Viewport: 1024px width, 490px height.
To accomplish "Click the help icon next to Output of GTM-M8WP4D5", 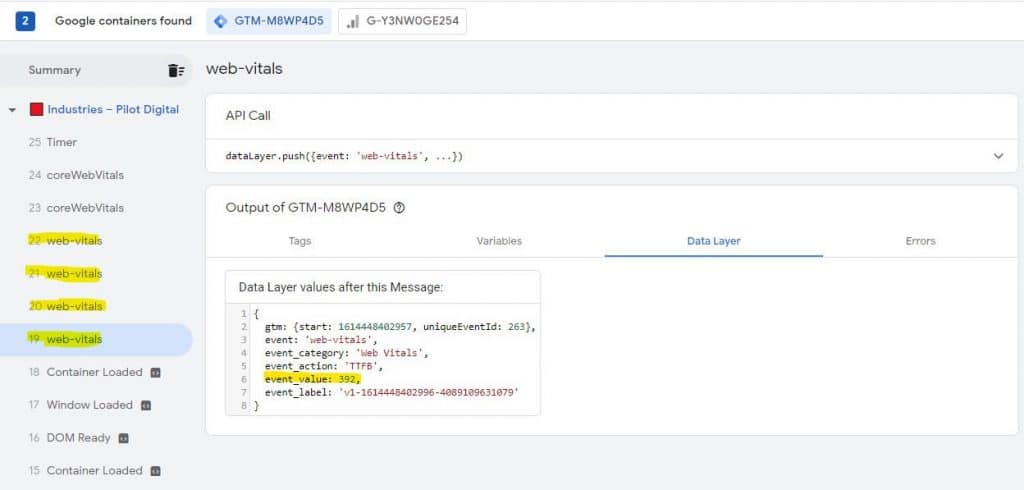I will coord(400,208).
